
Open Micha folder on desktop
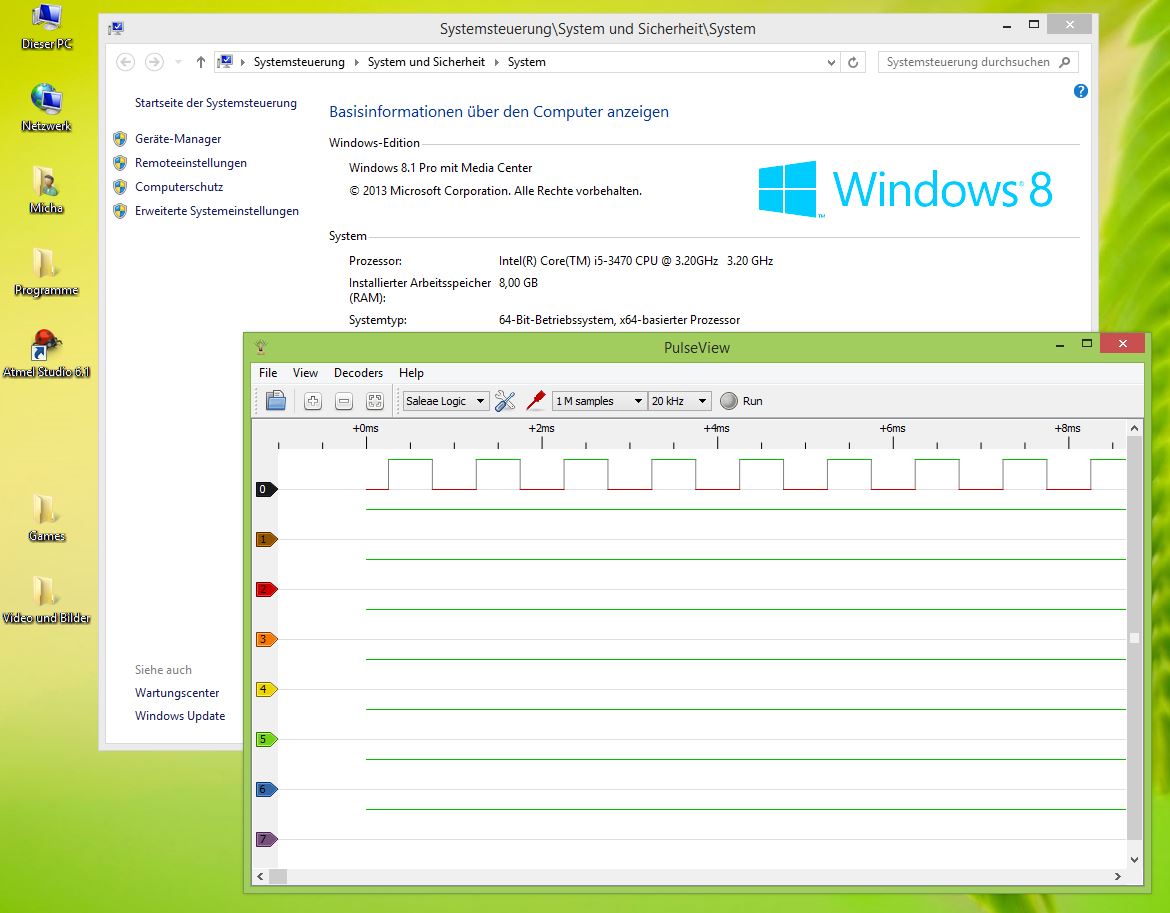46,190
